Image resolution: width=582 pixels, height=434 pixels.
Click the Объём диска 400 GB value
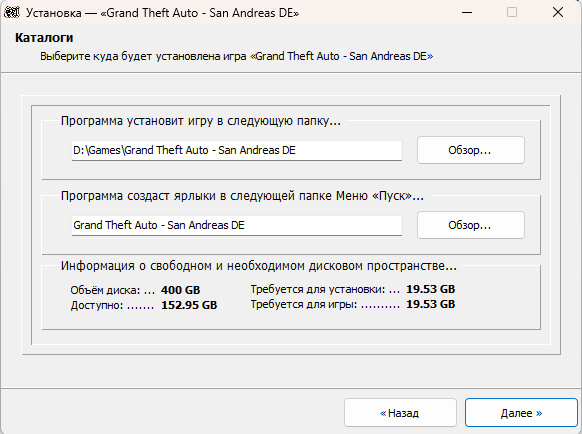[x=180, y=290]
